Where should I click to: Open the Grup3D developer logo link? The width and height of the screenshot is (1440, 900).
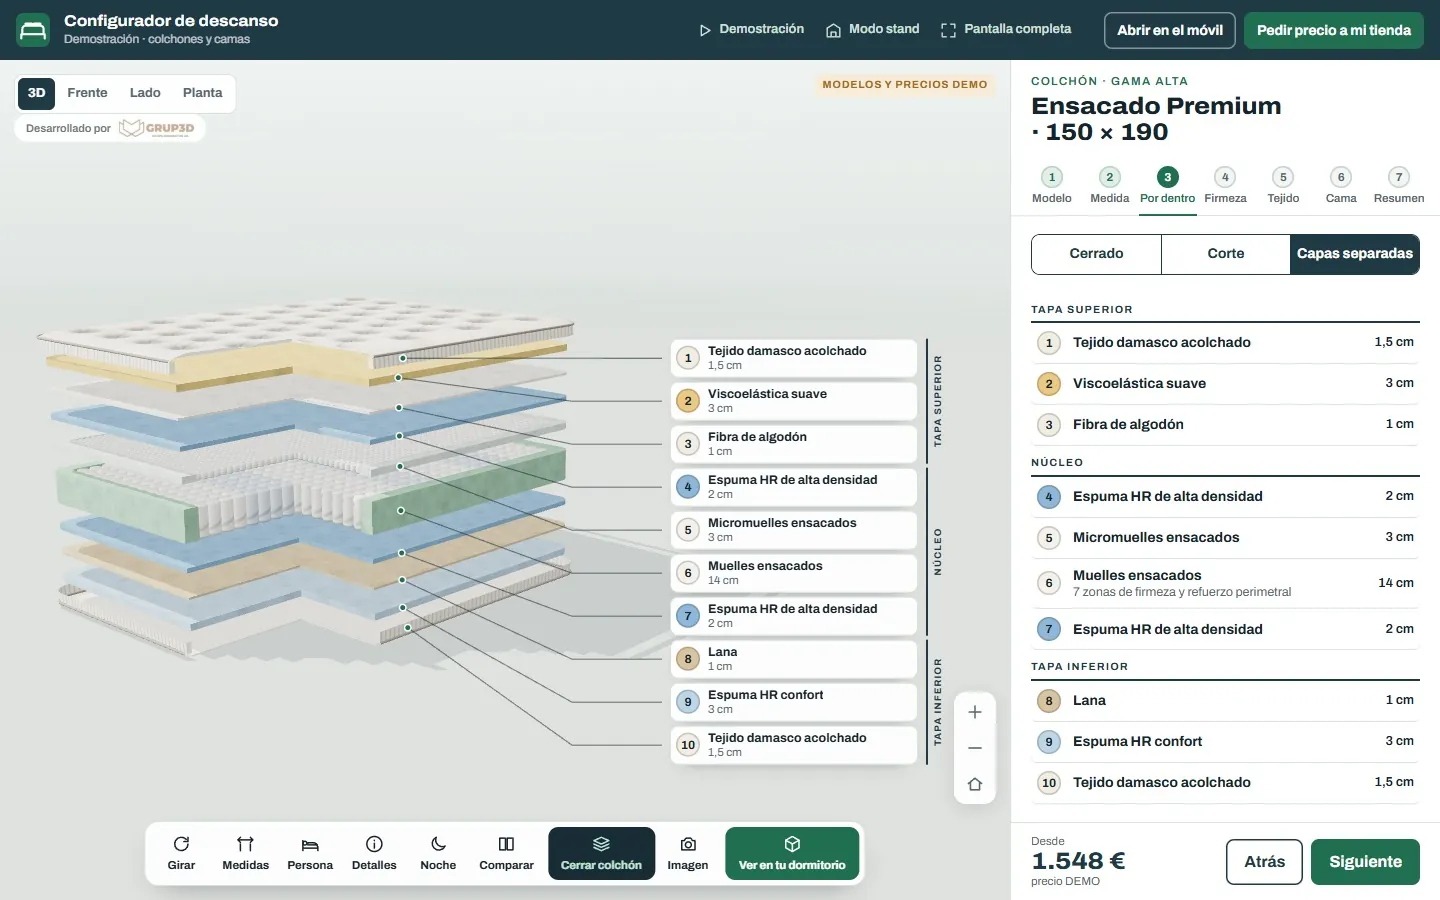pyautogui.click(x=157, y=128)
